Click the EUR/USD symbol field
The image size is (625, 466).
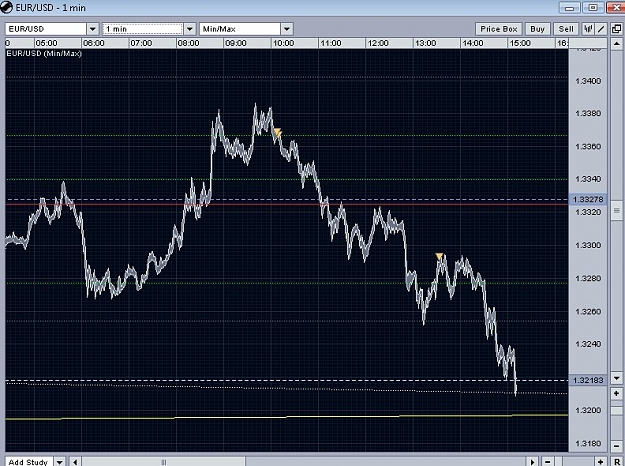pyautogui.click(x=46, y=29)
